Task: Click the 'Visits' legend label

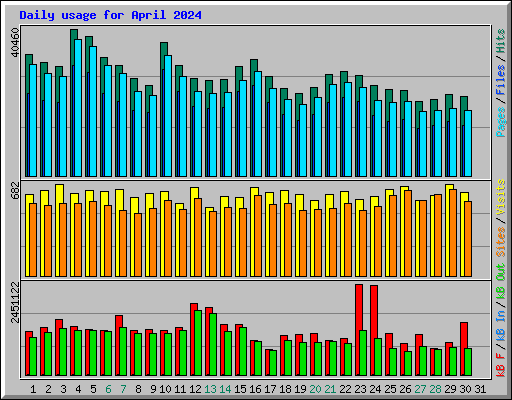Action: [501, 197]
